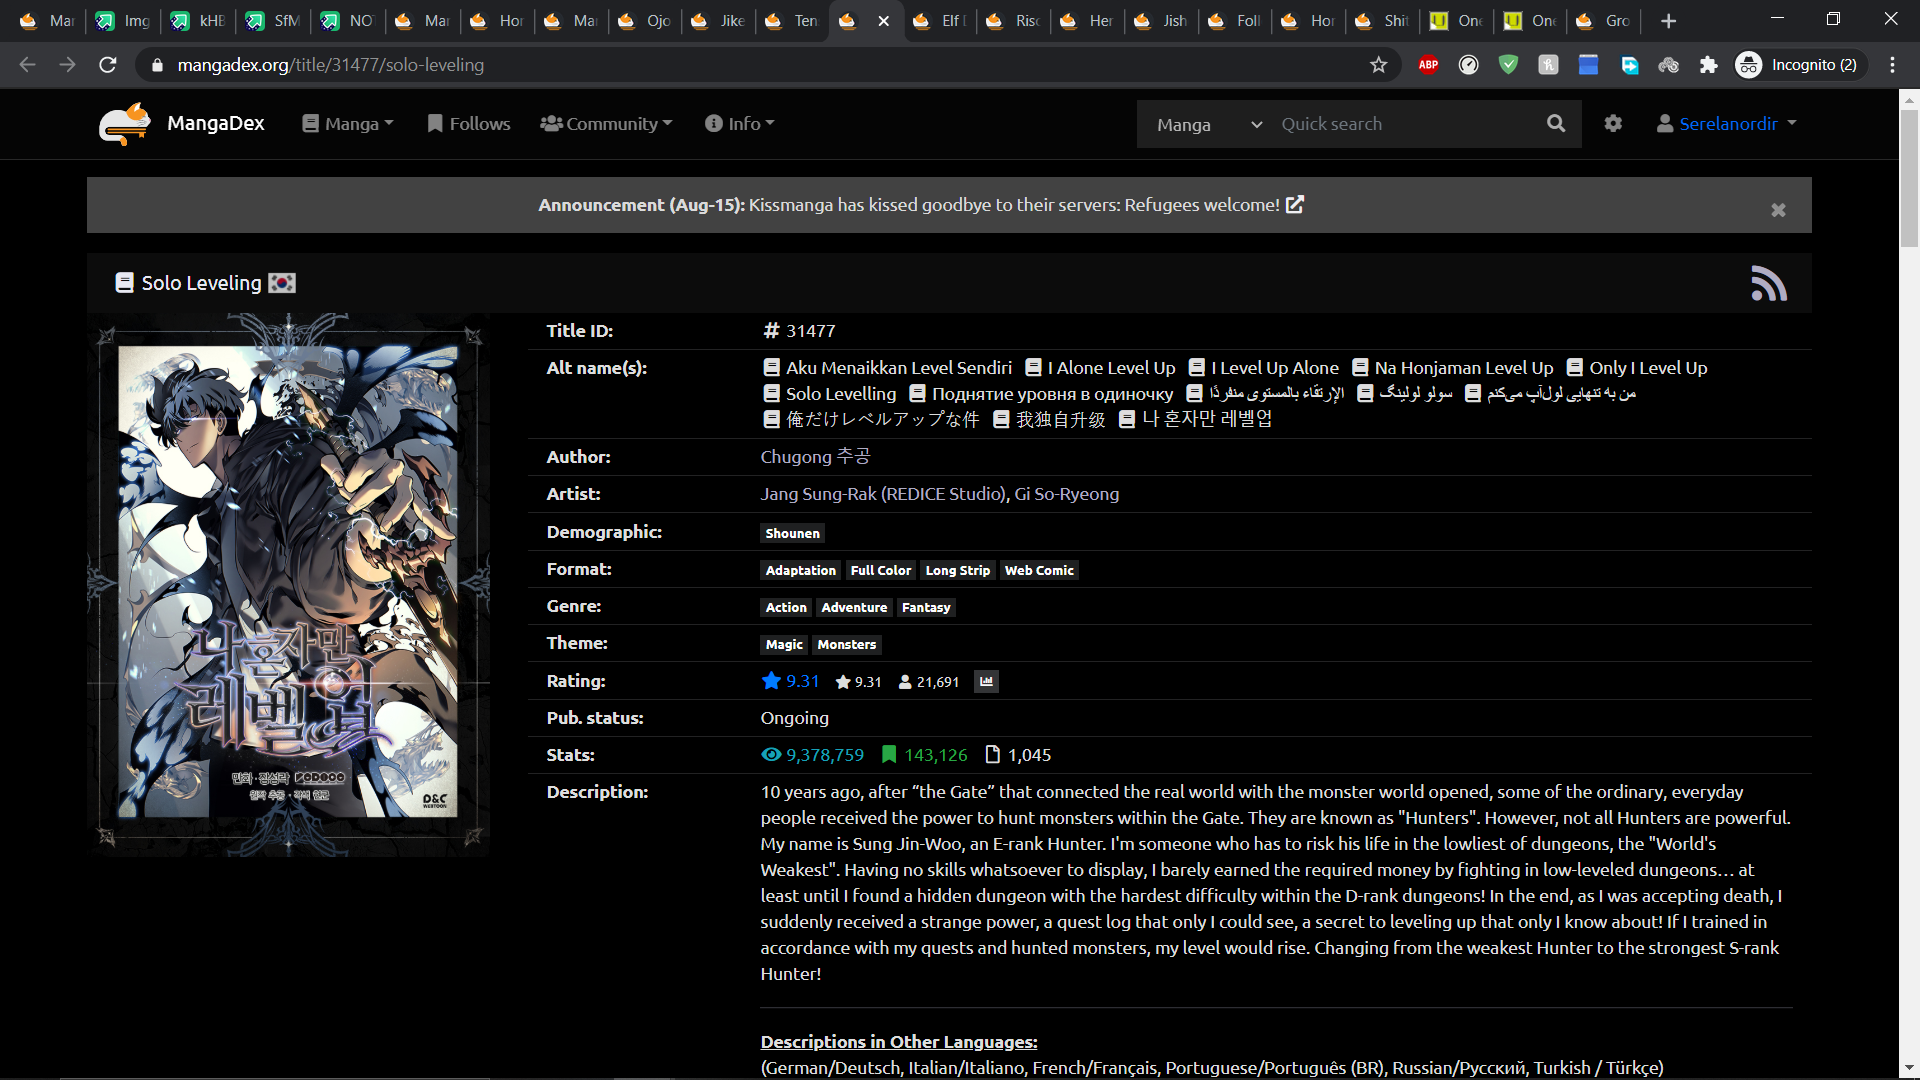
Task: Click the Action genre tag
Action: point(786,608)
